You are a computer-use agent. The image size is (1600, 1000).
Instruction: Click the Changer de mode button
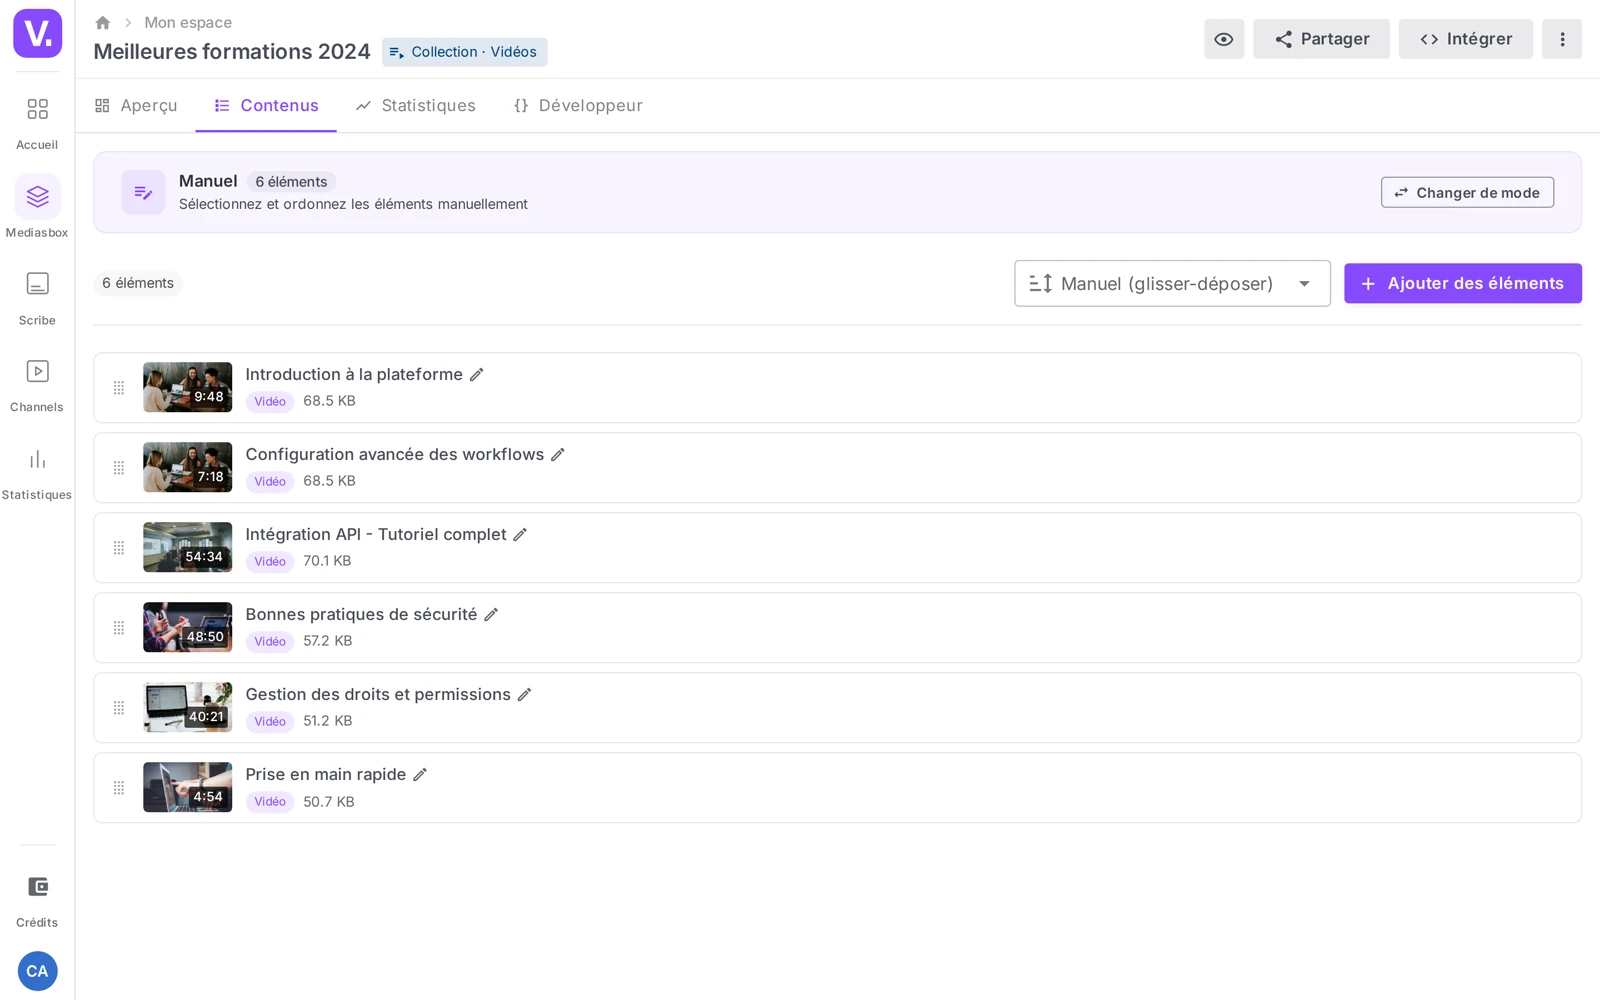pos(1467,192)
